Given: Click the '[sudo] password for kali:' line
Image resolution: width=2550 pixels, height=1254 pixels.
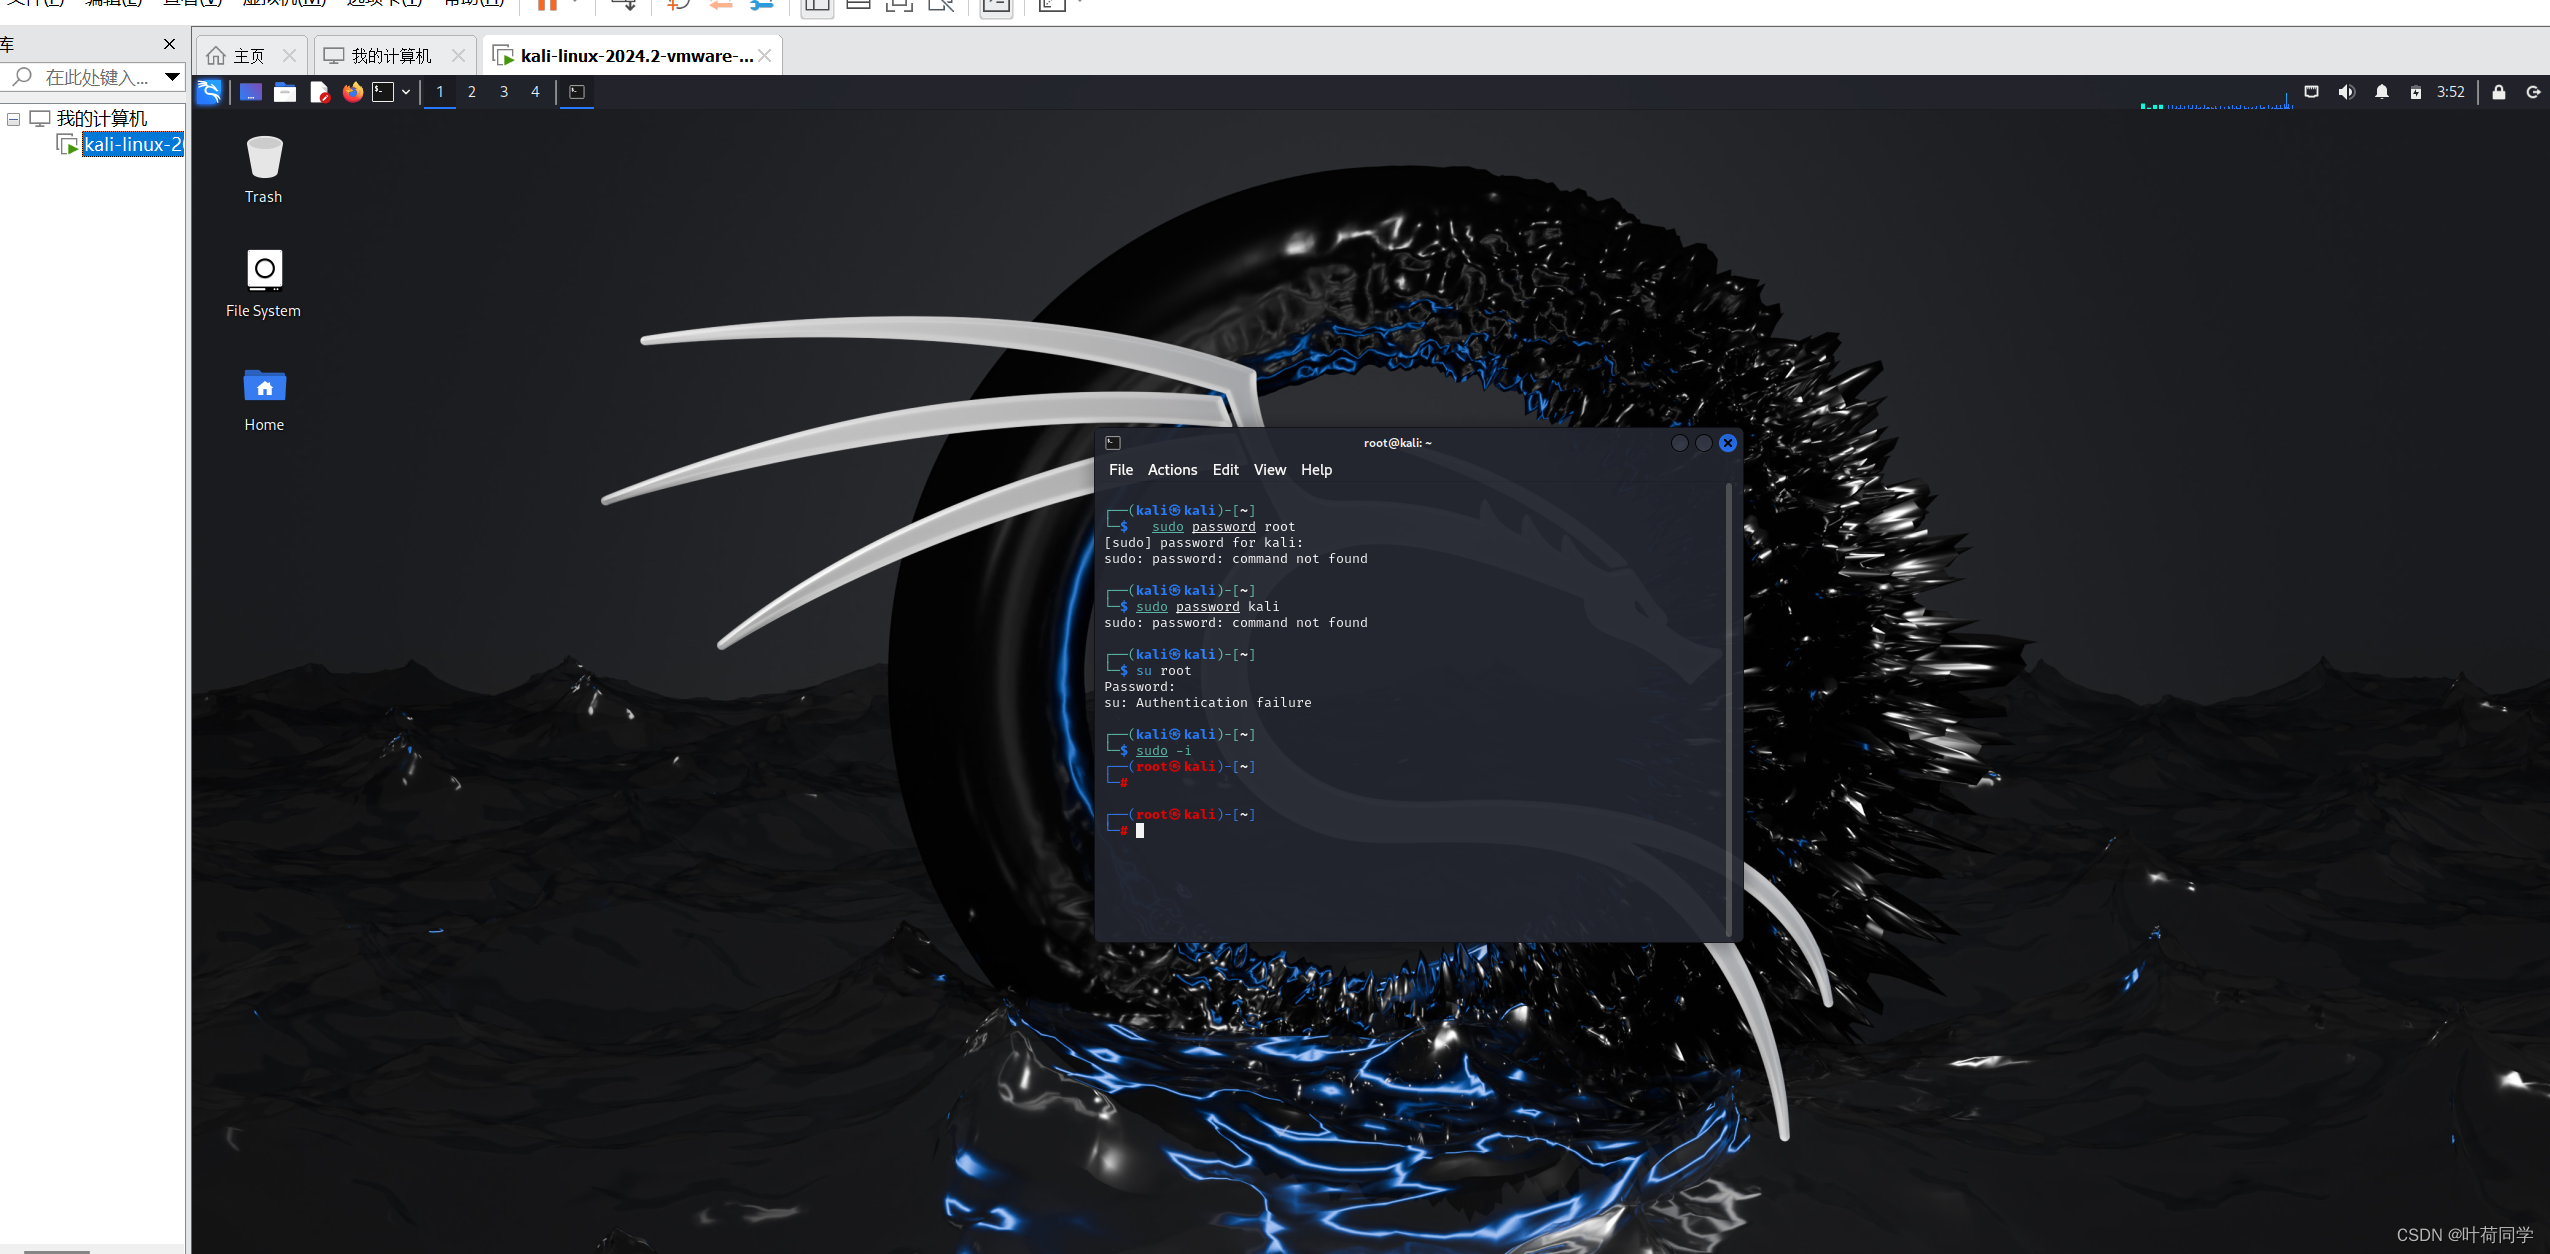Looking at the screenshot, I should click(1203, 543).
